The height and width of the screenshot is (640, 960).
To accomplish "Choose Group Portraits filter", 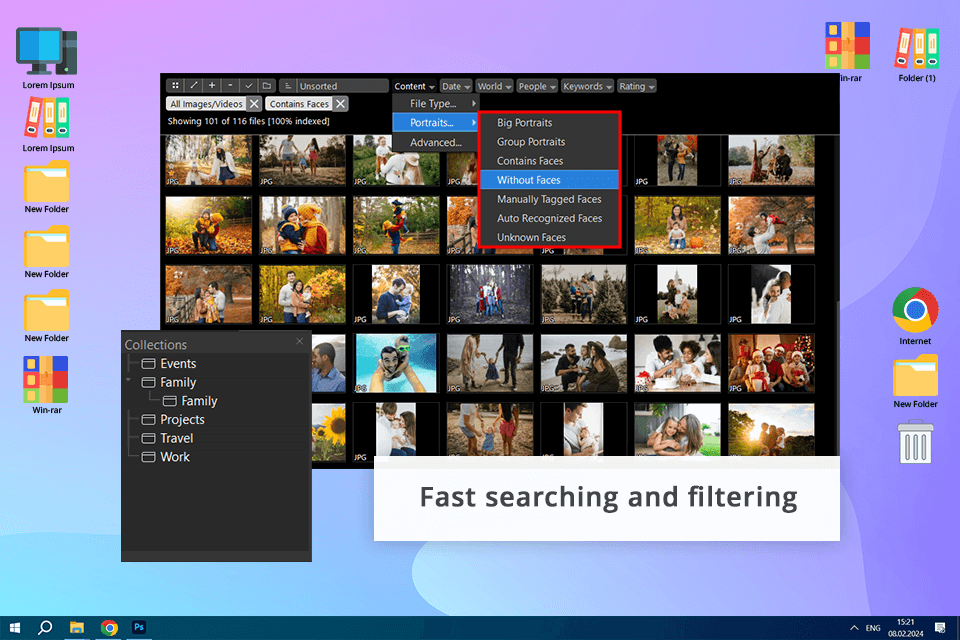I will (x=549, y=141).
